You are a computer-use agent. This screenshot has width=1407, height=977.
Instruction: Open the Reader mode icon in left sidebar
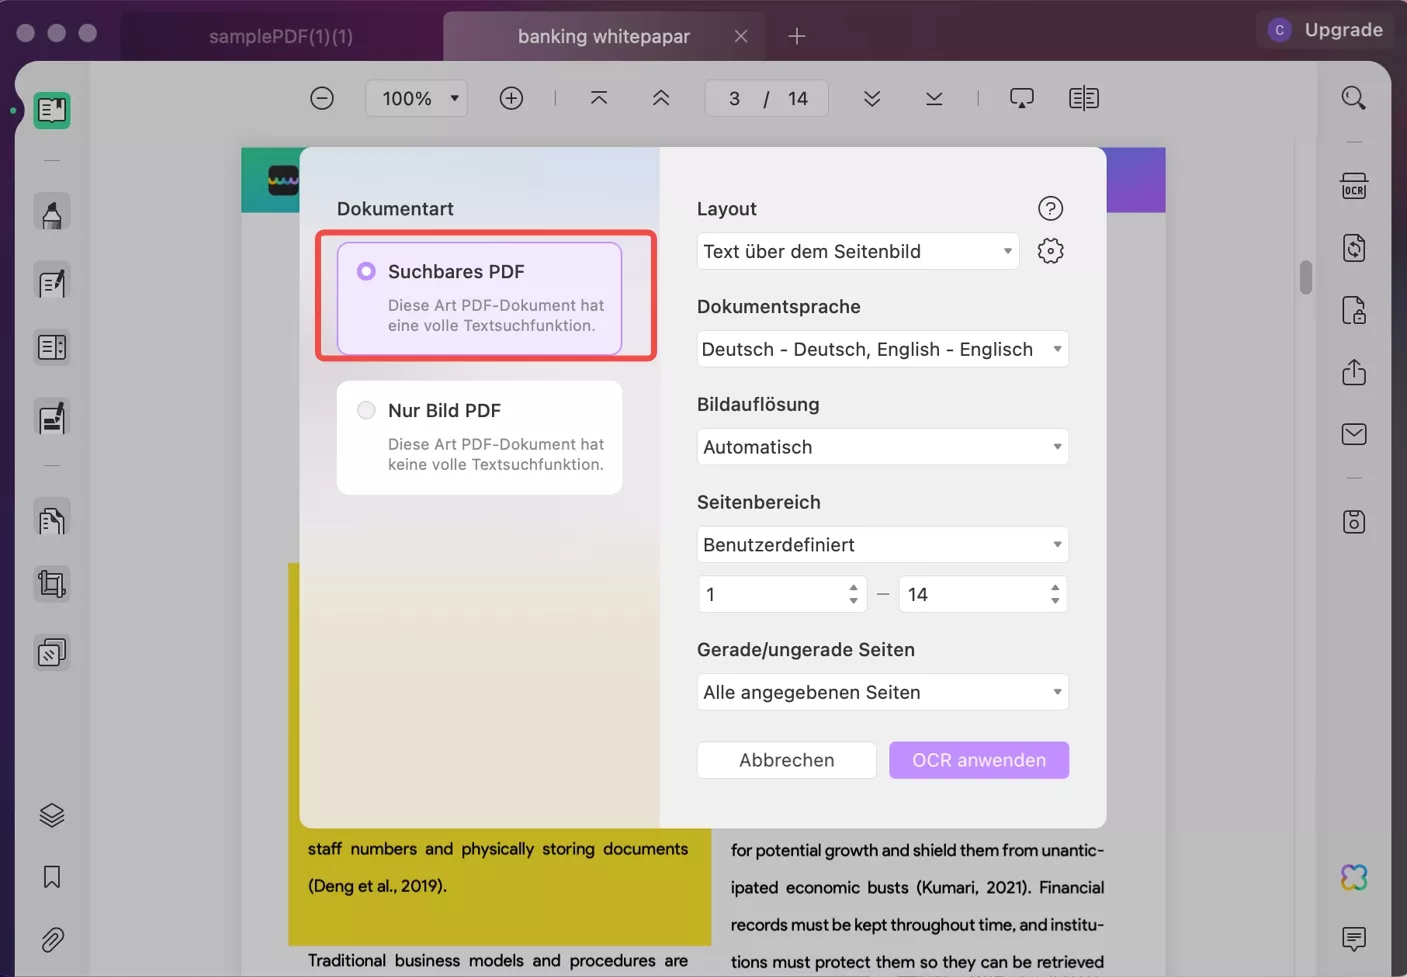pyautogui.click(x=52, y=110)
